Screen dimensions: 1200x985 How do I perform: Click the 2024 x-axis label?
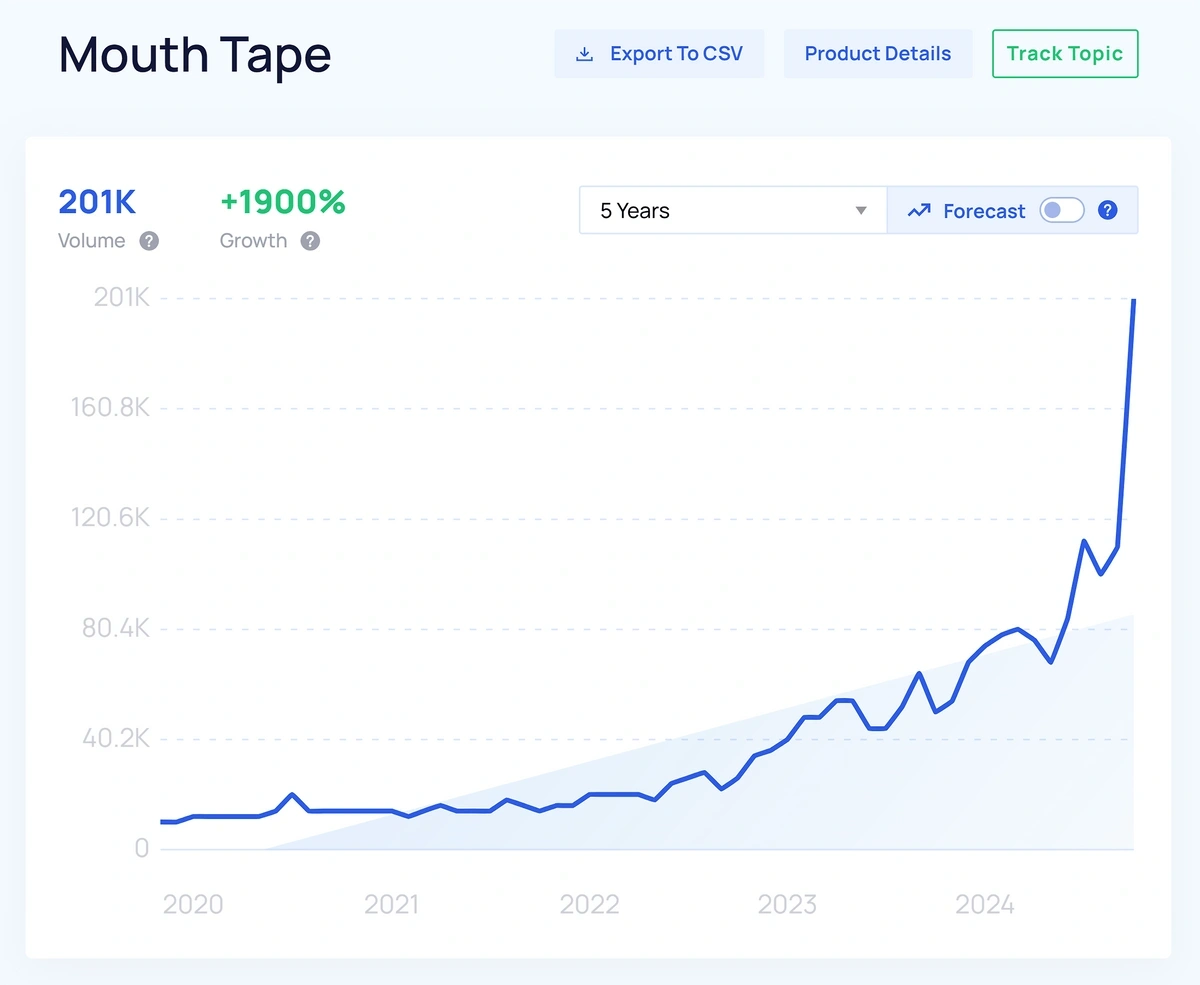[985, 905]
